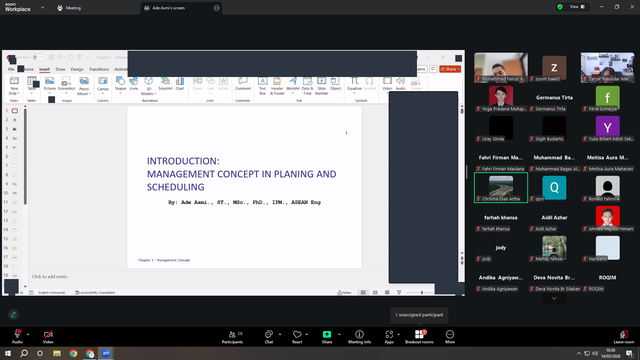Click the 3D Models icon
The height and width of the screenshot is (360, 640).
pyautogui.click(x=148, y=86)
